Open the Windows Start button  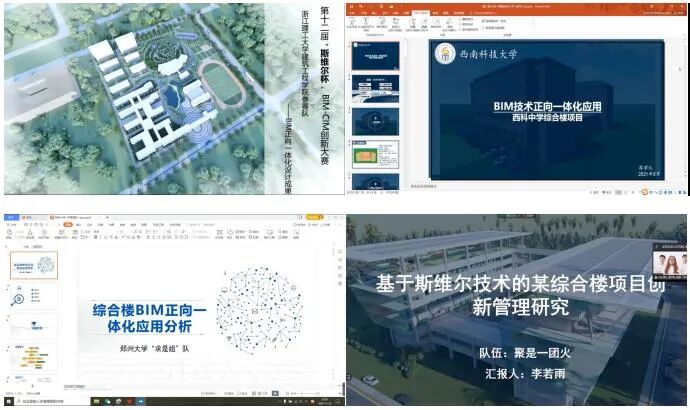click(x=8, y=402)
